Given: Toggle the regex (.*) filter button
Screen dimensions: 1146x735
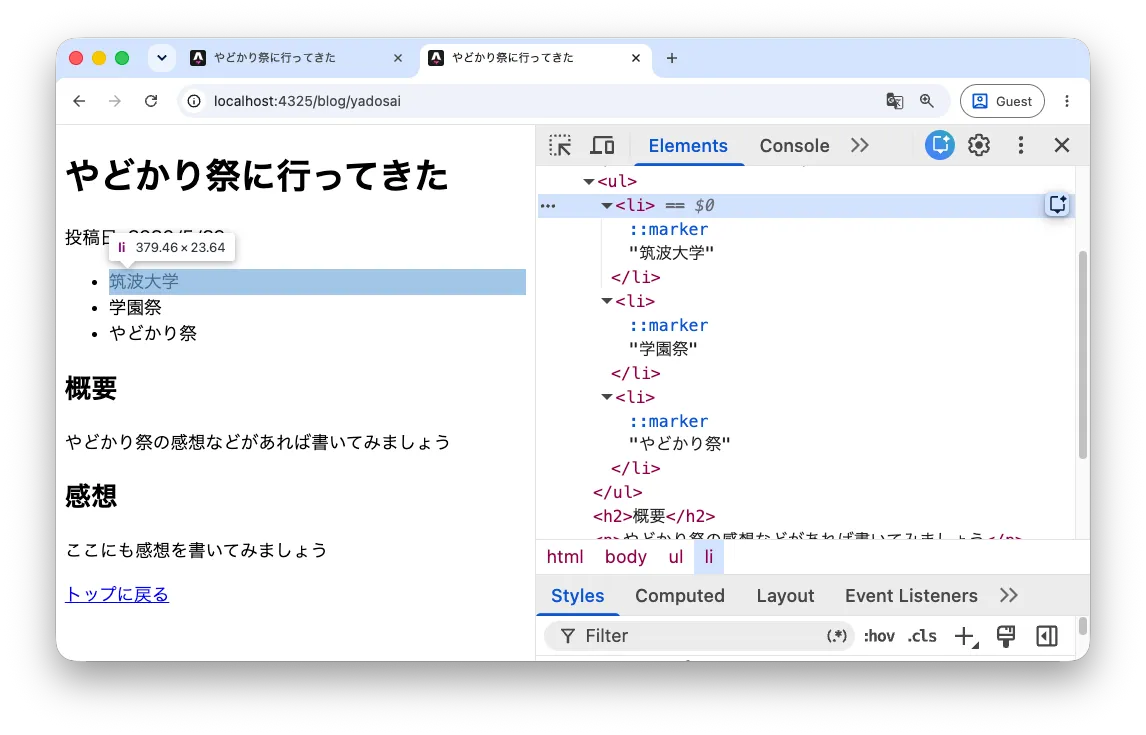Looking at the screenshot, I should [837, 636].
